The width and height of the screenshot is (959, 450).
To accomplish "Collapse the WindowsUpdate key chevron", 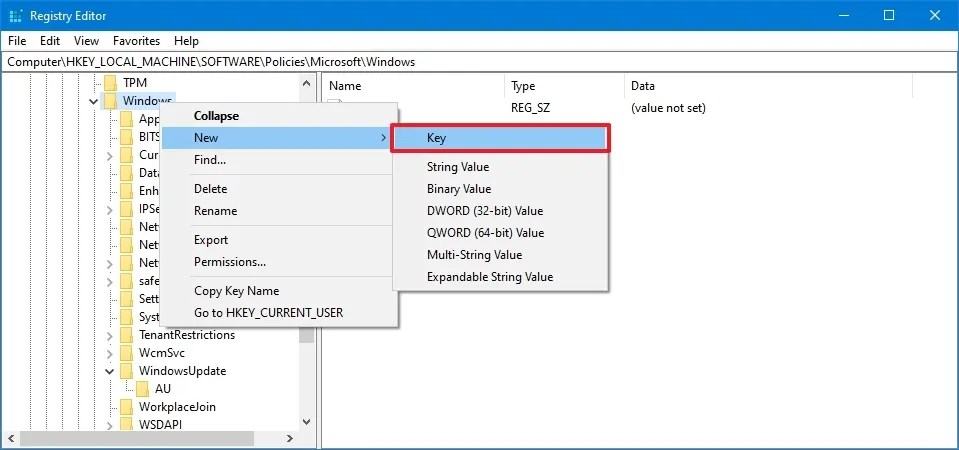I will point(109,371).
